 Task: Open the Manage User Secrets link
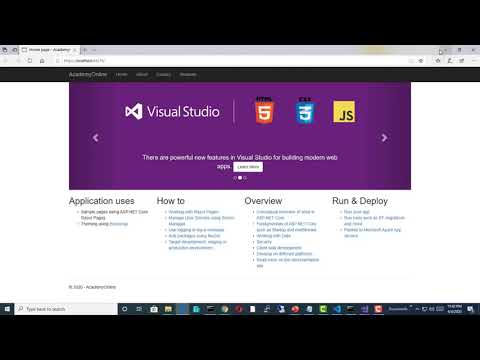(201, 221)
